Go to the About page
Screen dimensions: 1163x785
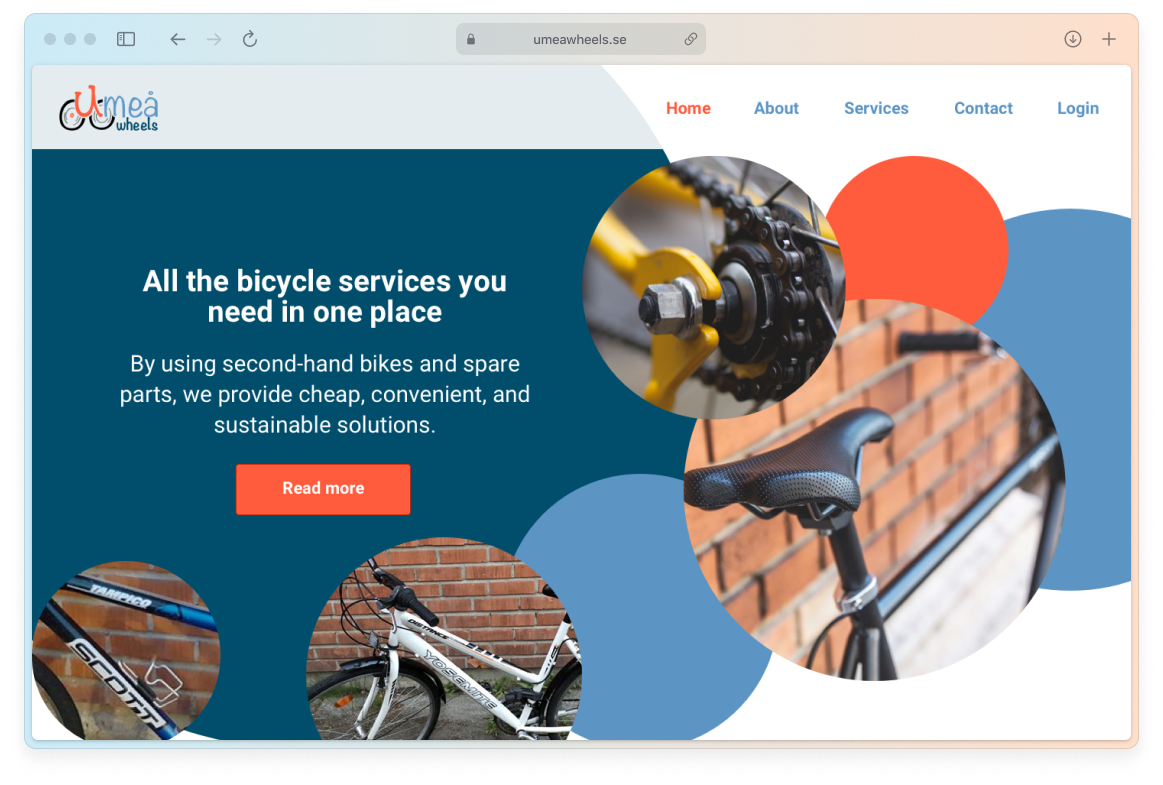[x=776, y=108]
